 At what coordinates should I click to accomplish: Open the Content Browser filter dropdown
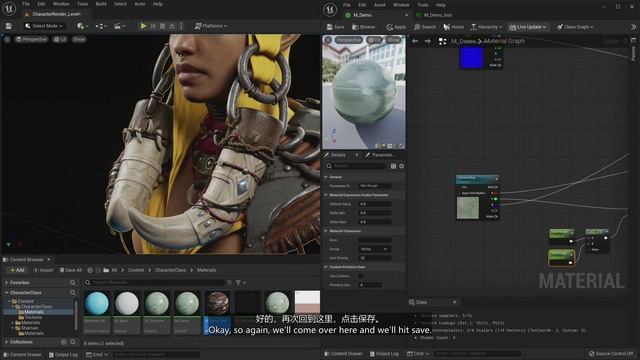[x=241, y=282]
